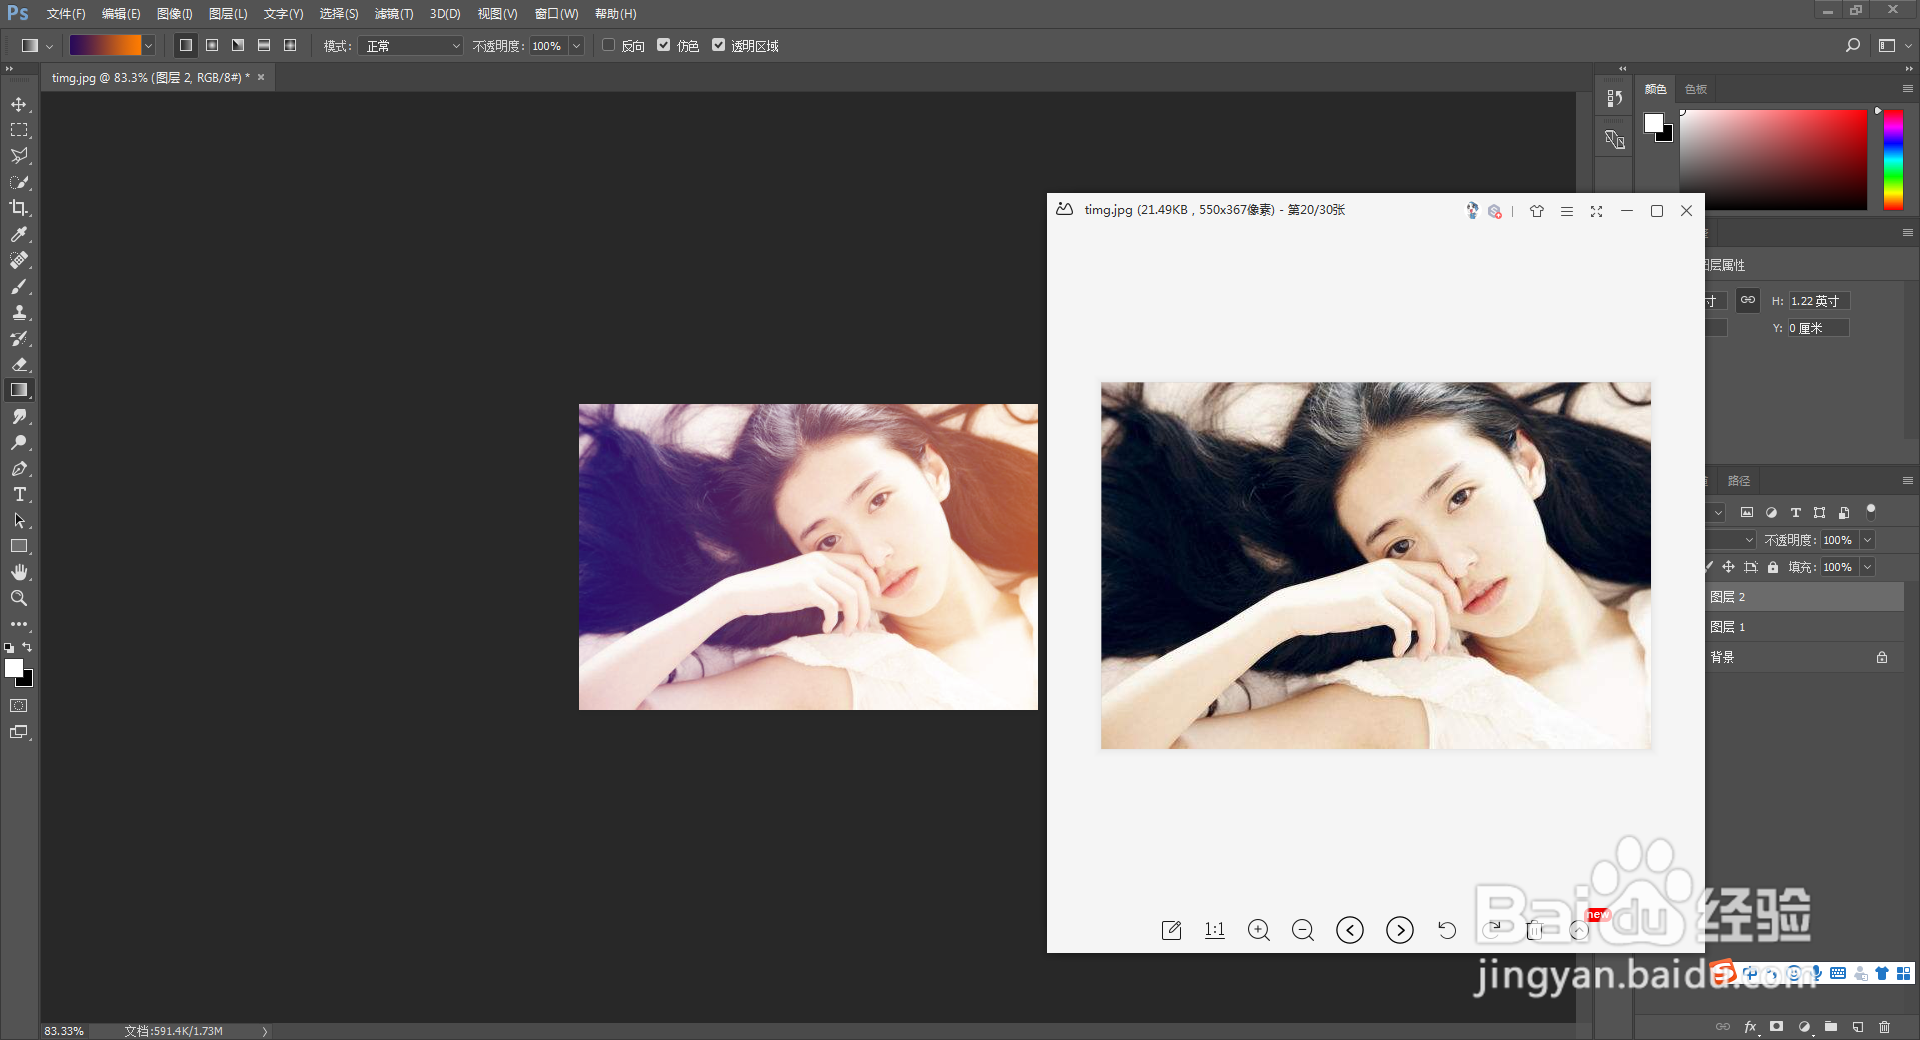Select the Quick Selection tool

click(x=19, y=182)
